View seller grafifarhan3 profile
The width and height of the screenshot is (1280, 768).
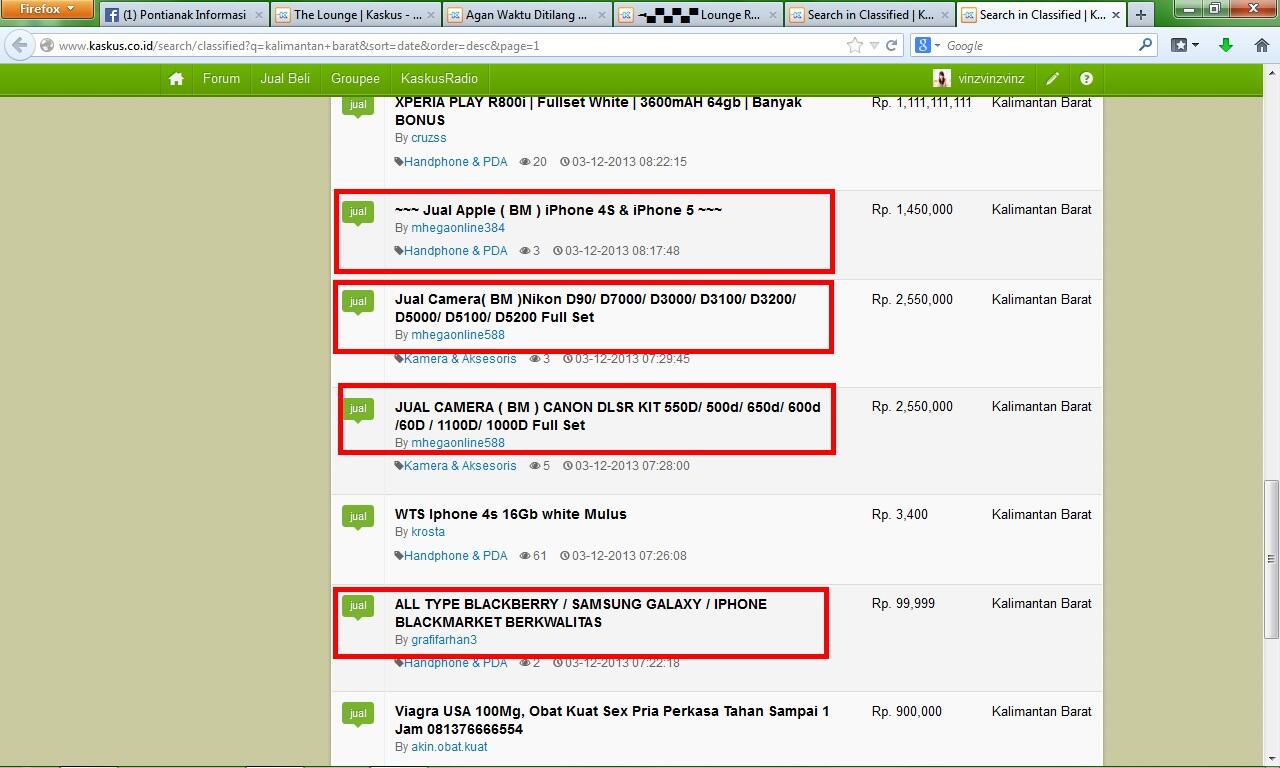pyautogui.click(x=444, y=640)
